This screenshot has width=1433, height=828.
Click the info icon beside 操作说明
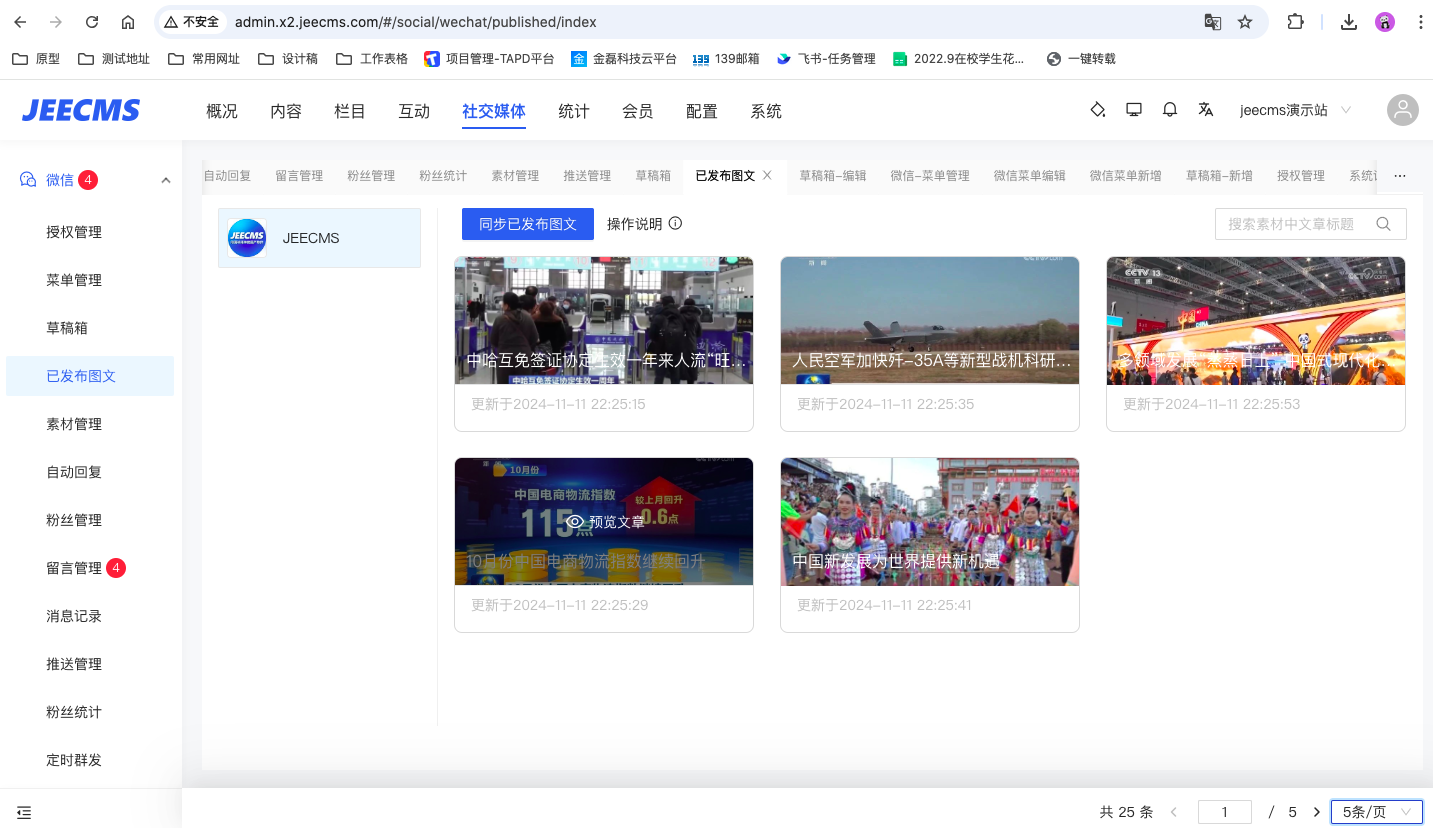point(675,223)
